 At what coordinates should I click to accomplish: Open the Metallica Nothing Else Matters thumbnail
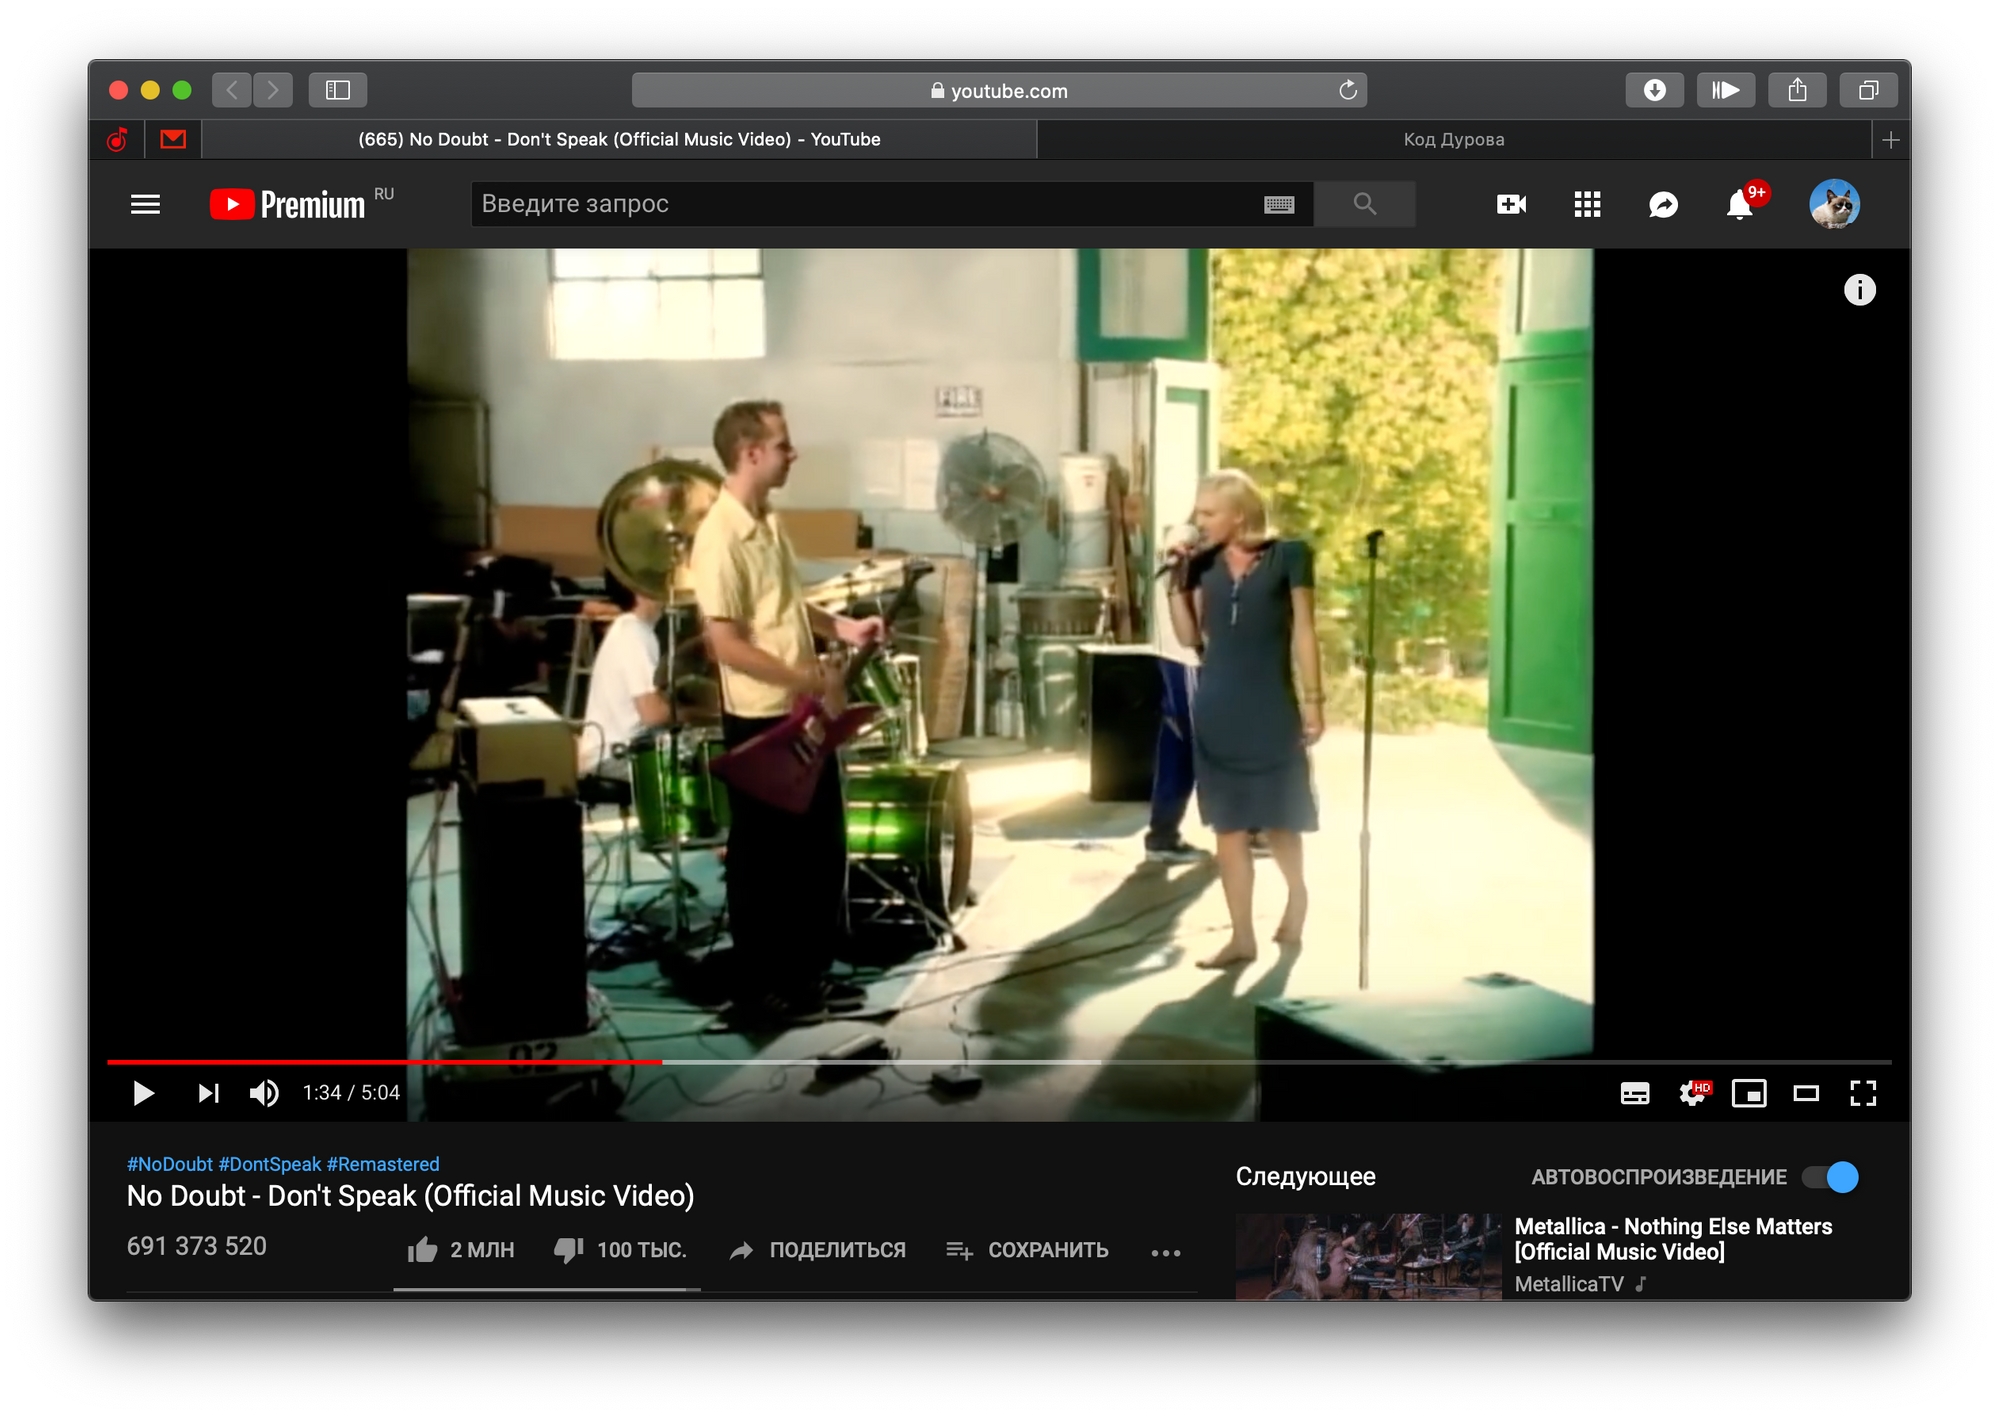pyautogui.click(x=1368, y=1257)
